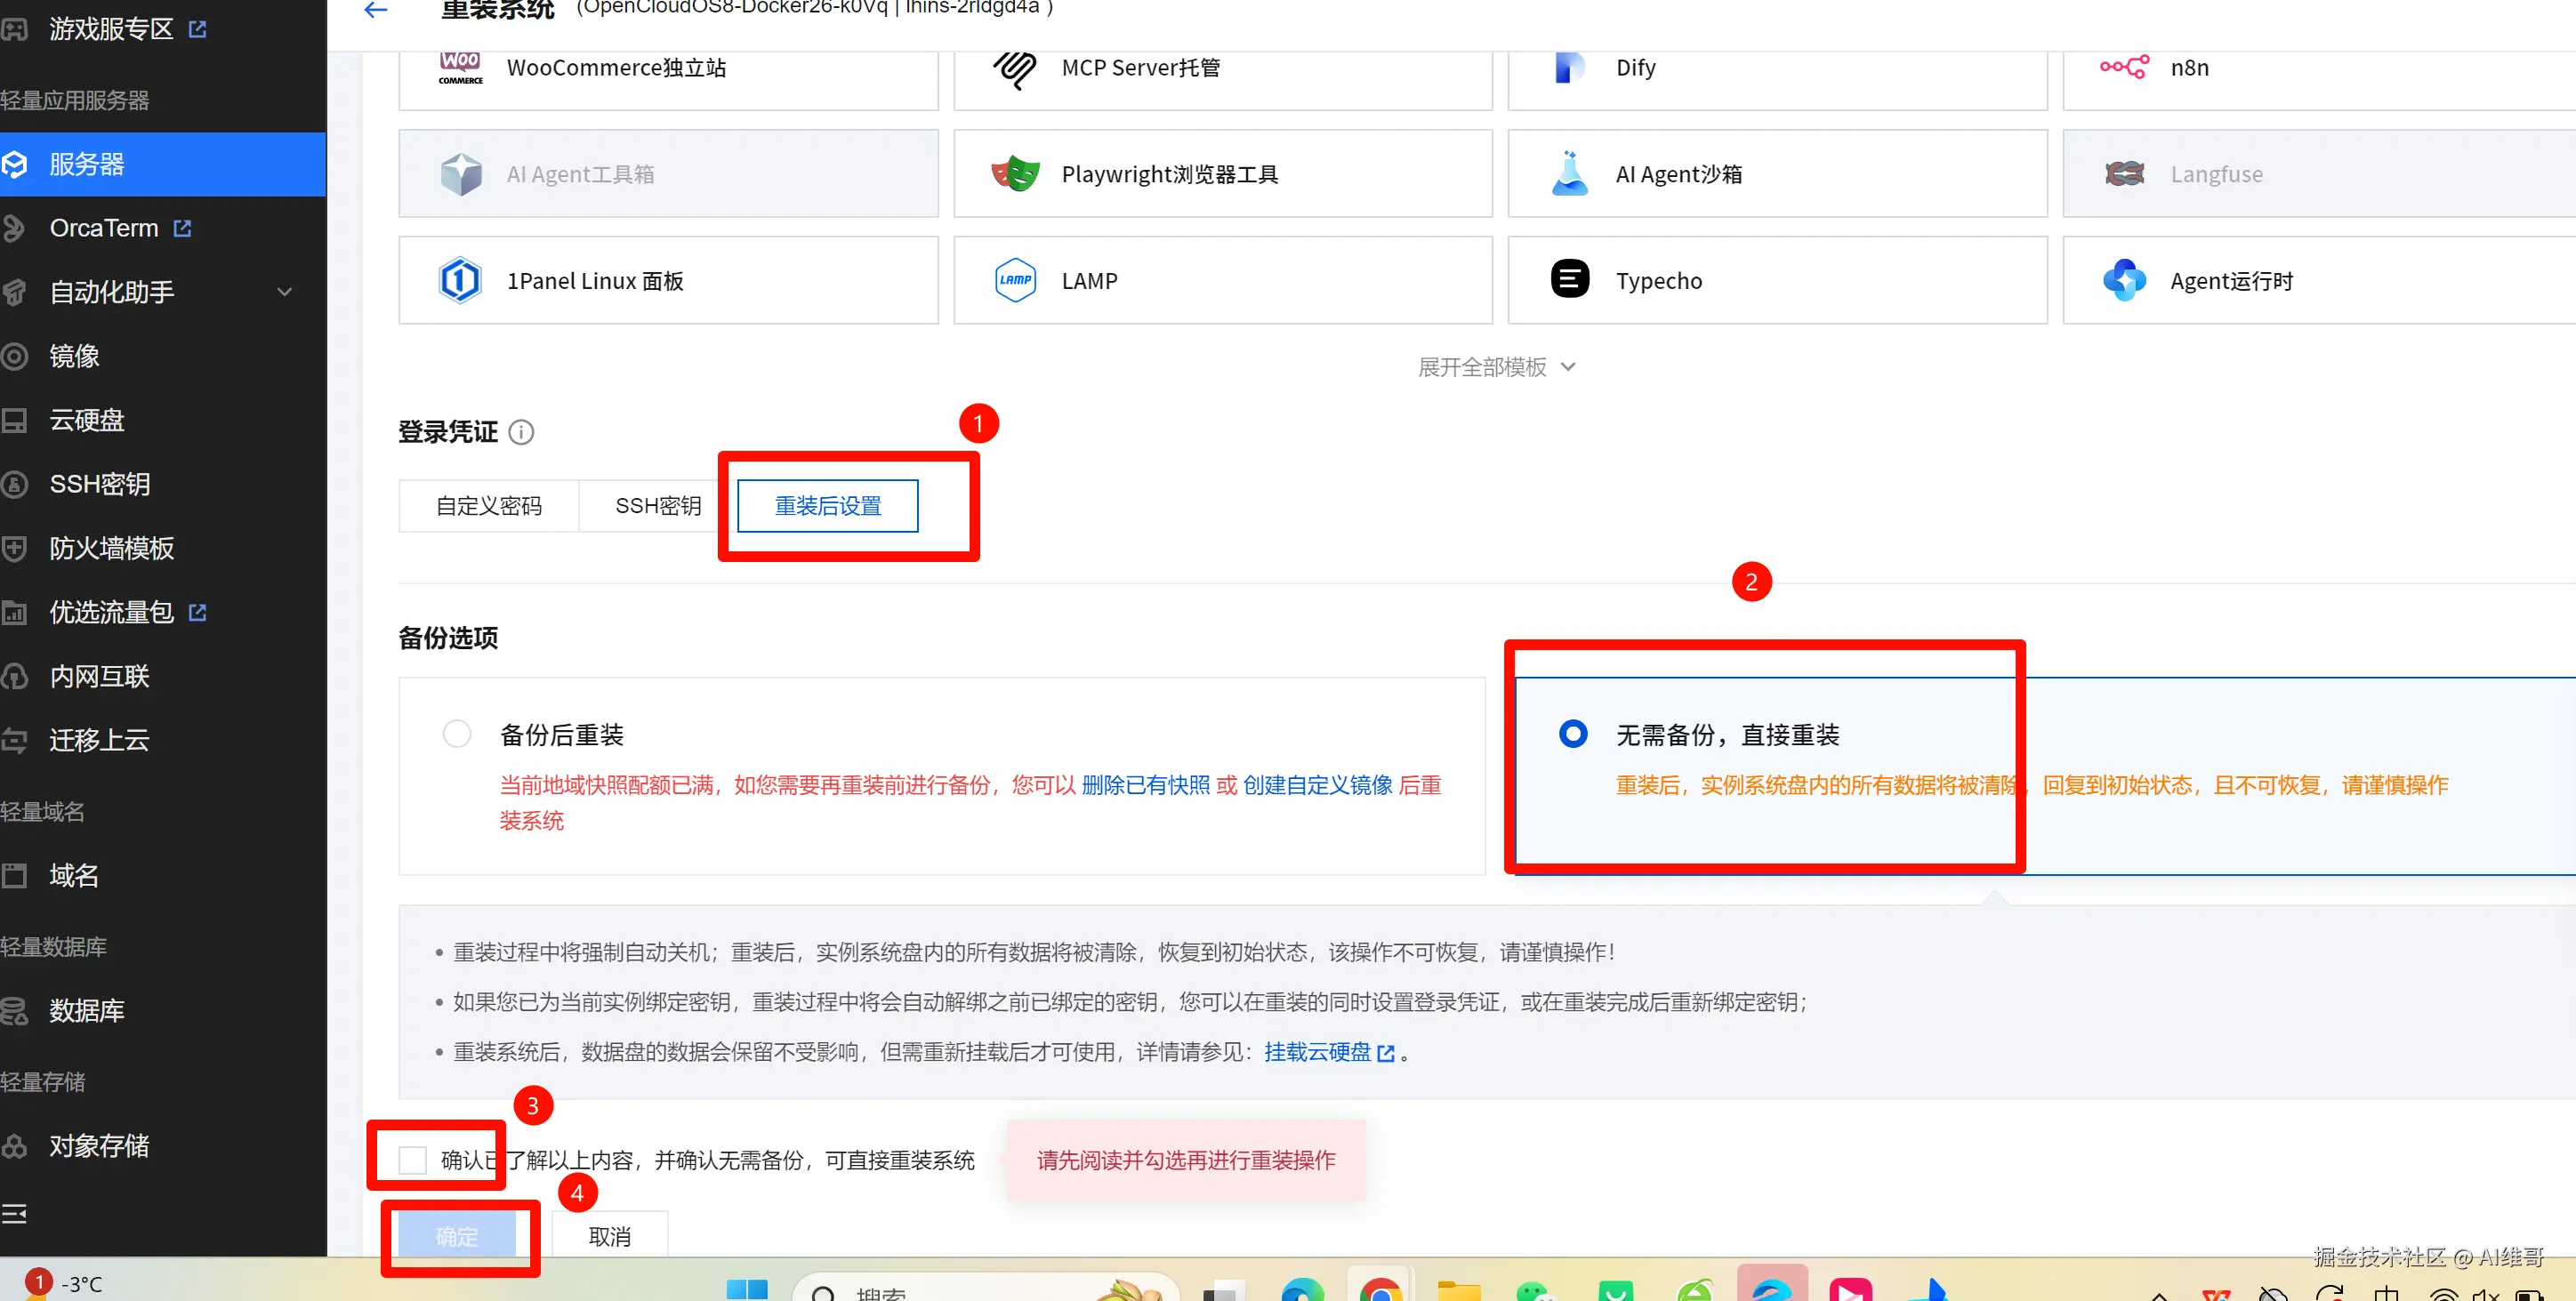This screenshot has height=1301, width=2576.
Task: Open the Chrome icon in the taskbar
Action: click(x=1380, y=1289)
